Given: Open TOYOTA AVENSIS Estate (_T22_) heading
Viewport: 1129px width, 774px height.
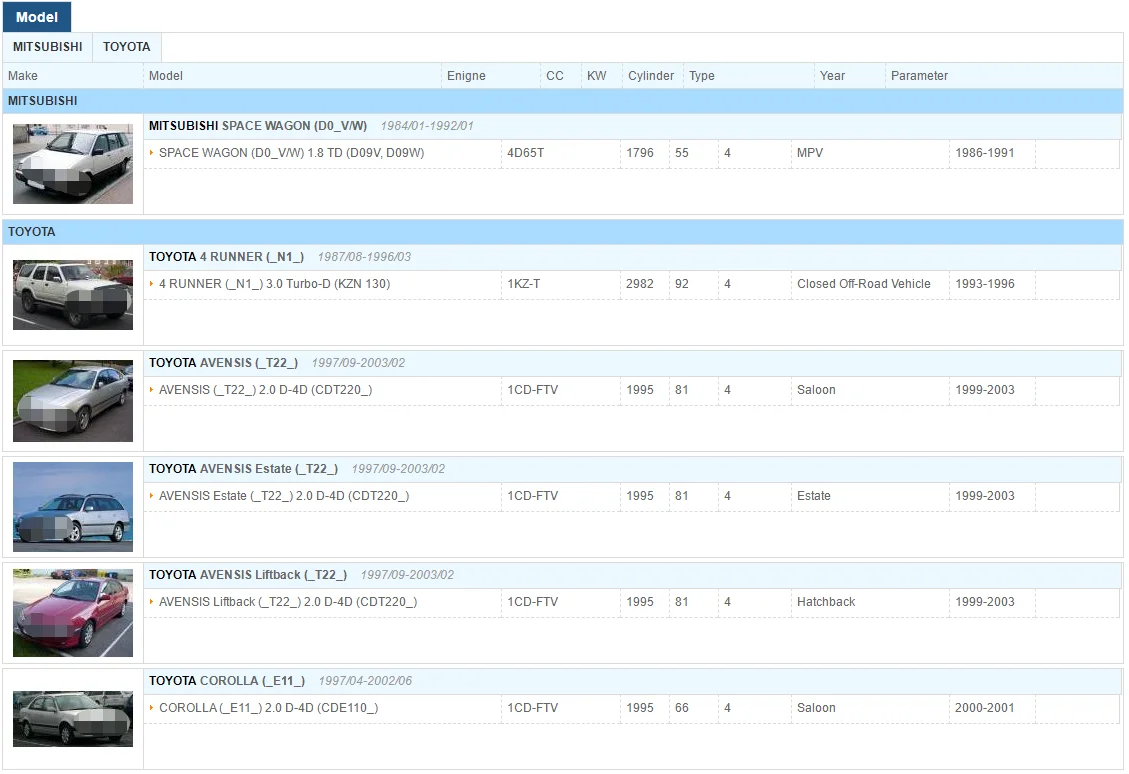Looking at the screenshot, I should coord(243,469).
